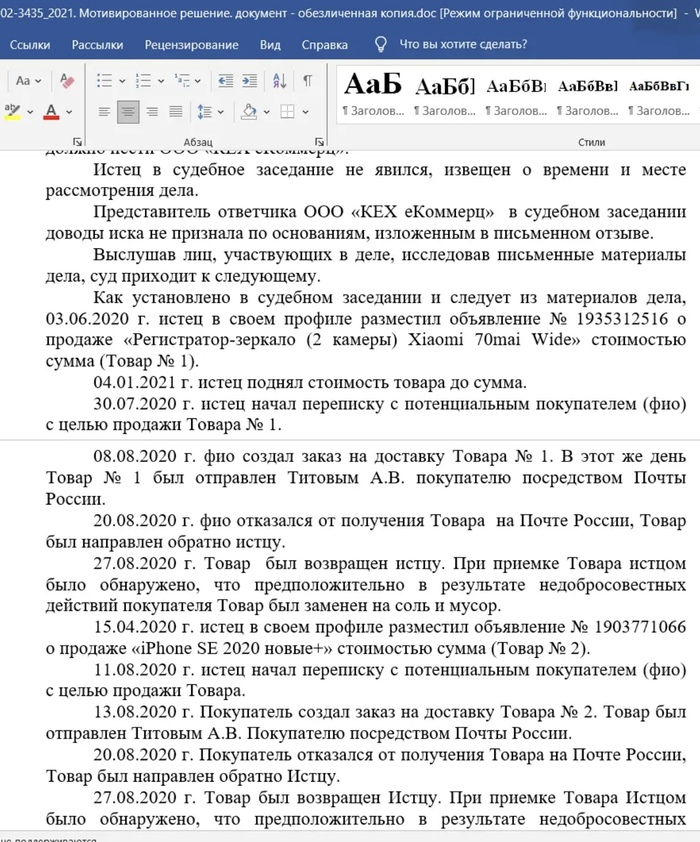Toggle left text alignment
The height and width of the screenshot is (842, 700).
[x=103, y=111]
